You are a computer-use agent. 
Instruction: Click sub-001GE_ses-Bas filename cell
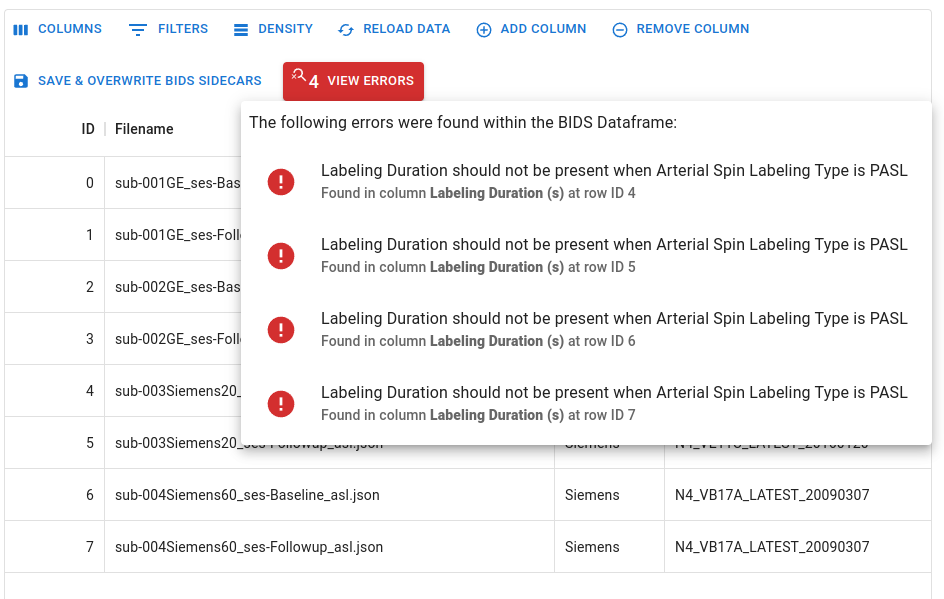[x=173, y=182]
